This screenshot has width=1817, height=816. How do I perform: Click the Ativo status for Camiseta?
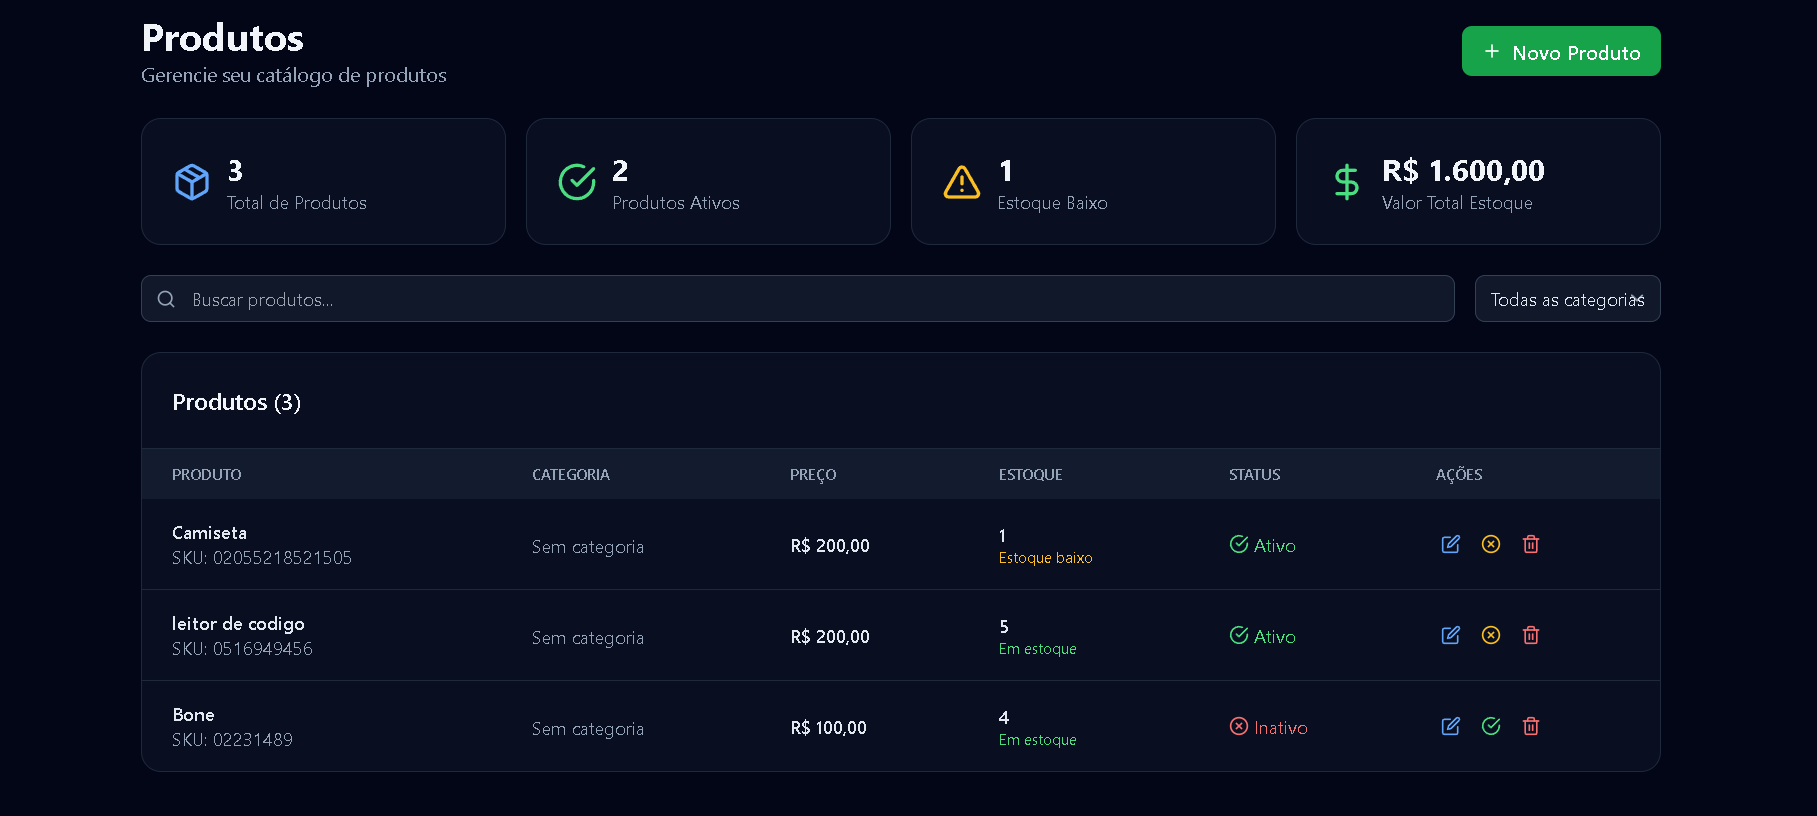pos(1262,545)
